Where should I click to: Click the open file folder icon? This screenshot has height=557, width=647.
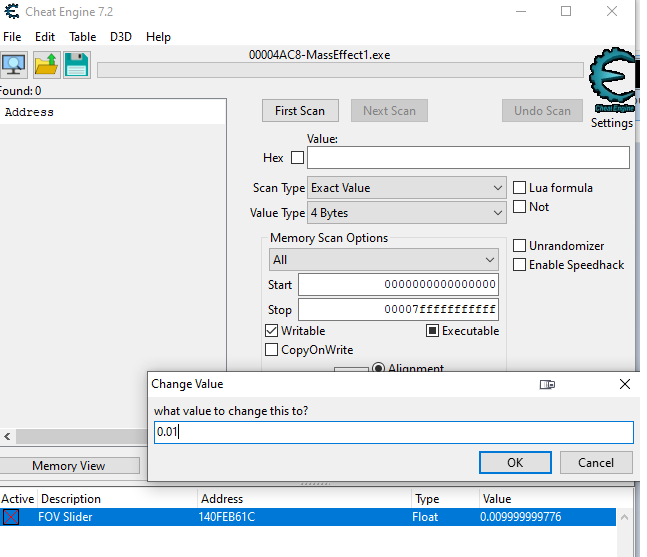(x=46, y=66)
